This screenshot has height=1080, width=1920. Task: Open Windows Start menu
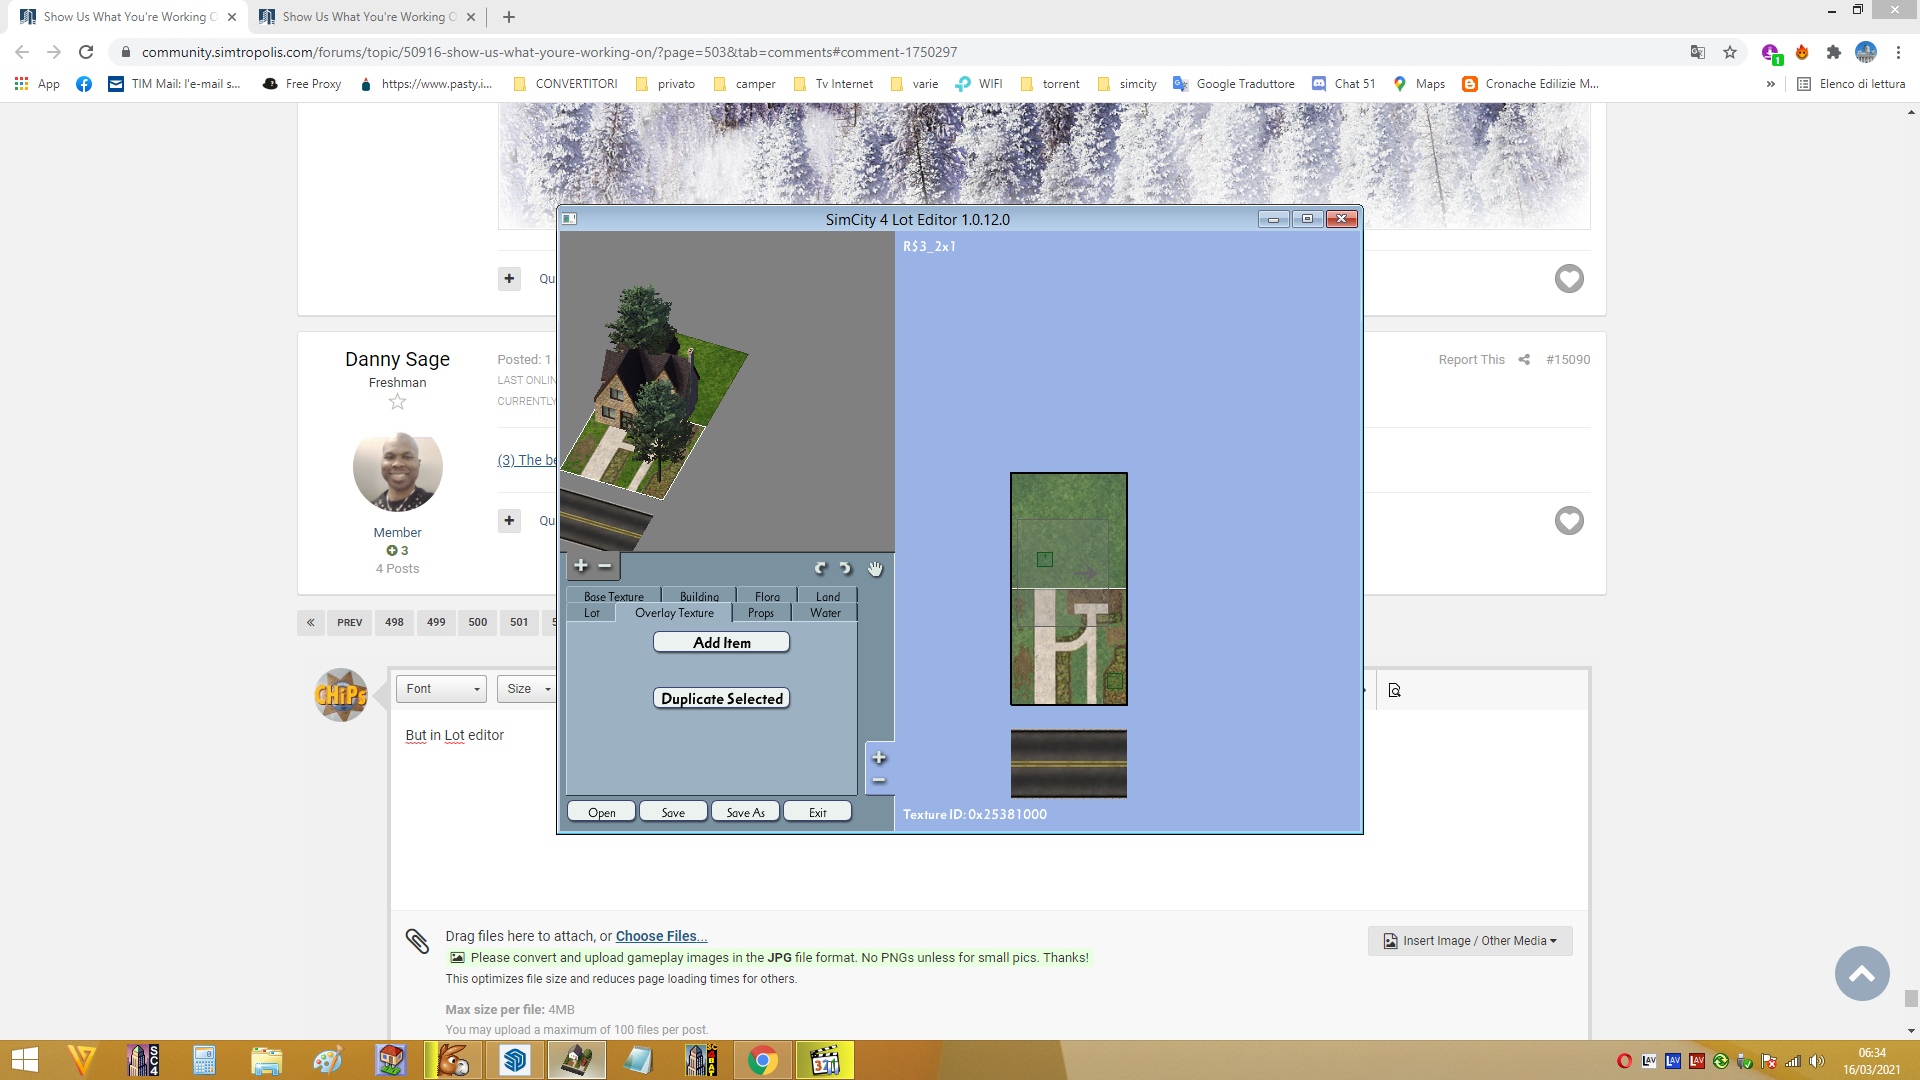click(x=25, y=1060)
